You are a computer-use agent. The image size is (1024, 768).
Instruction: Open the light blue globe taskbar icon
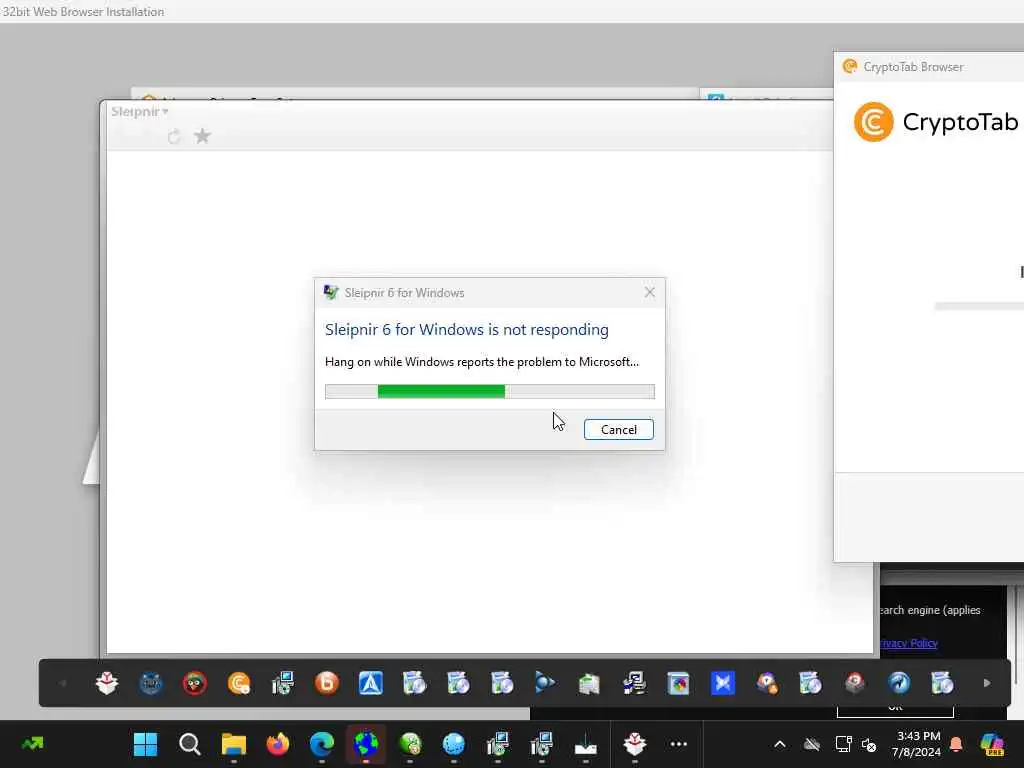tap(454, 744)
